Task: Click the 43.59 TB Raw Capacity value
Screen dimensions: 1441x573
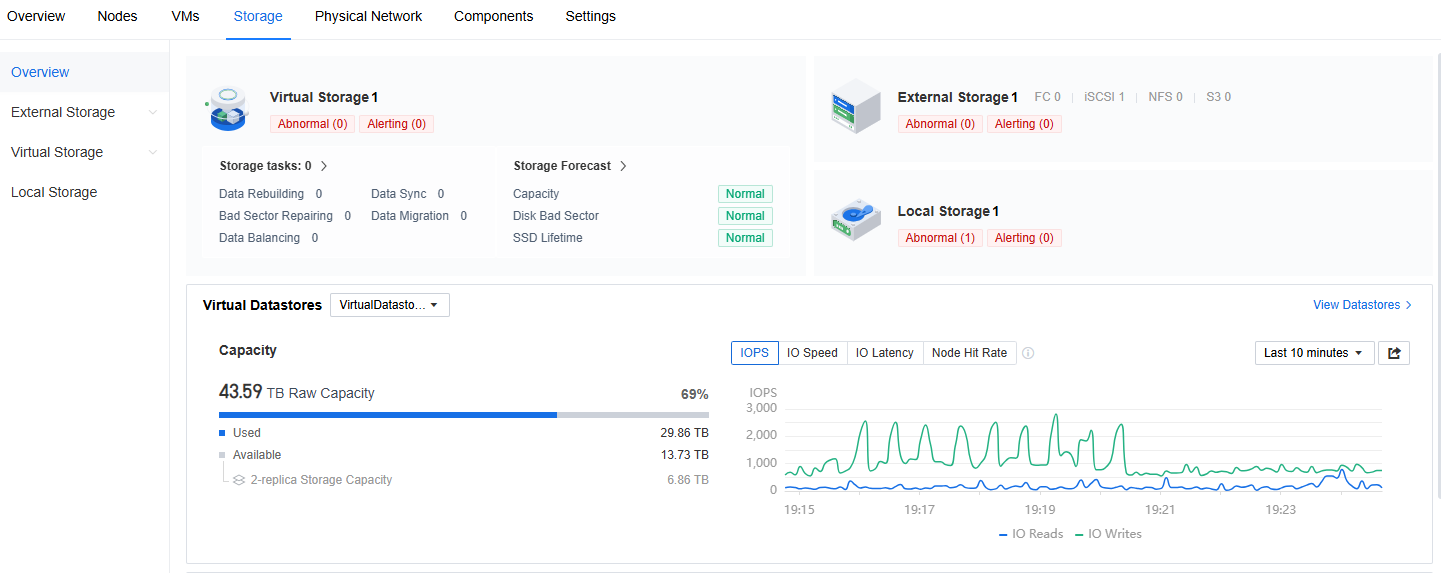Action: pyautogui.click(x=297, y=392)
